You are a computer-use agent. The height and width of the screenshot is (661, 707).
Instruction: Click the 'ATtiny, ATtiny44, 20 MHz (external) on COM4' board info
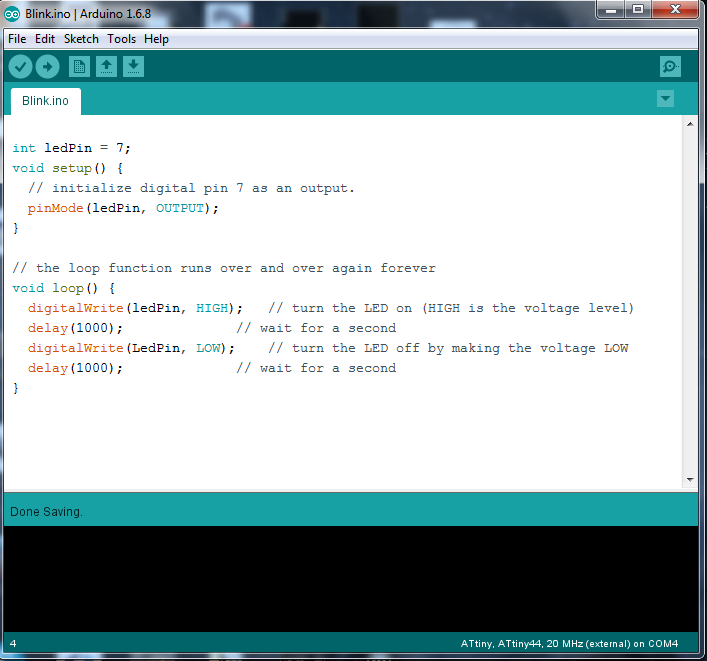[x=569, y=643]
